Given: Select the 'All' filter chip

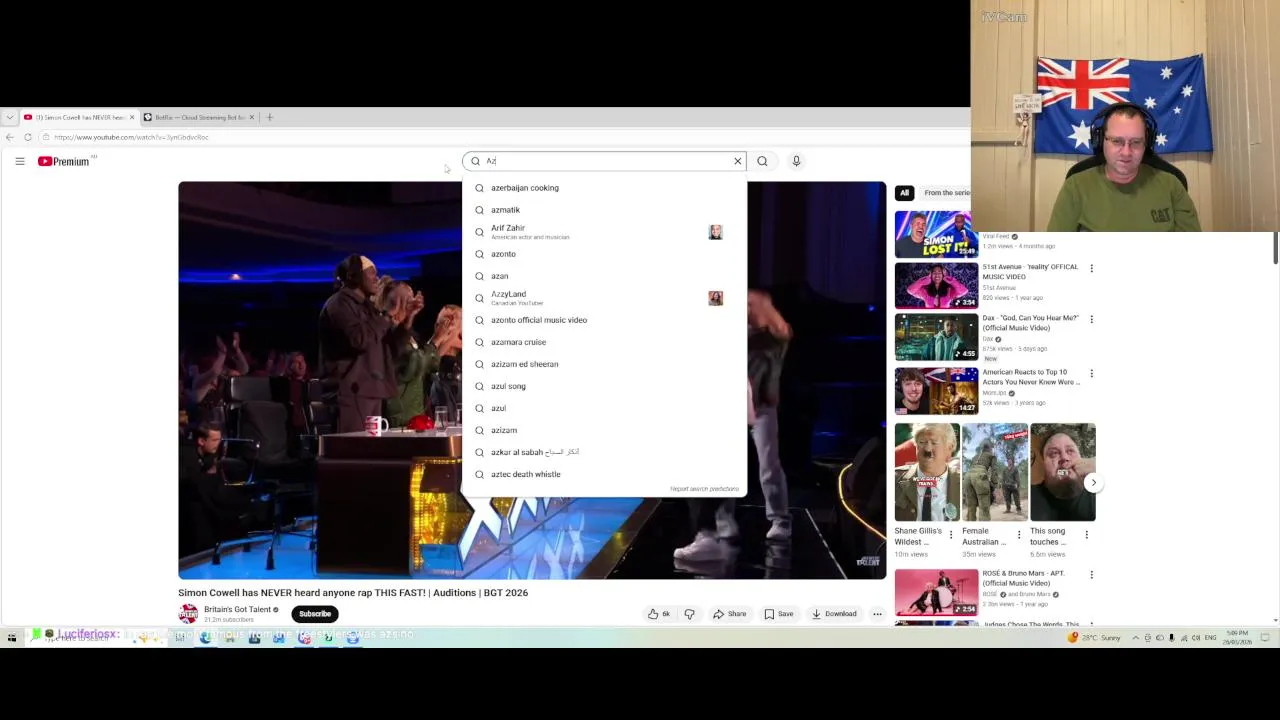Looking at the screenshot, I should (x=904, y=193).
